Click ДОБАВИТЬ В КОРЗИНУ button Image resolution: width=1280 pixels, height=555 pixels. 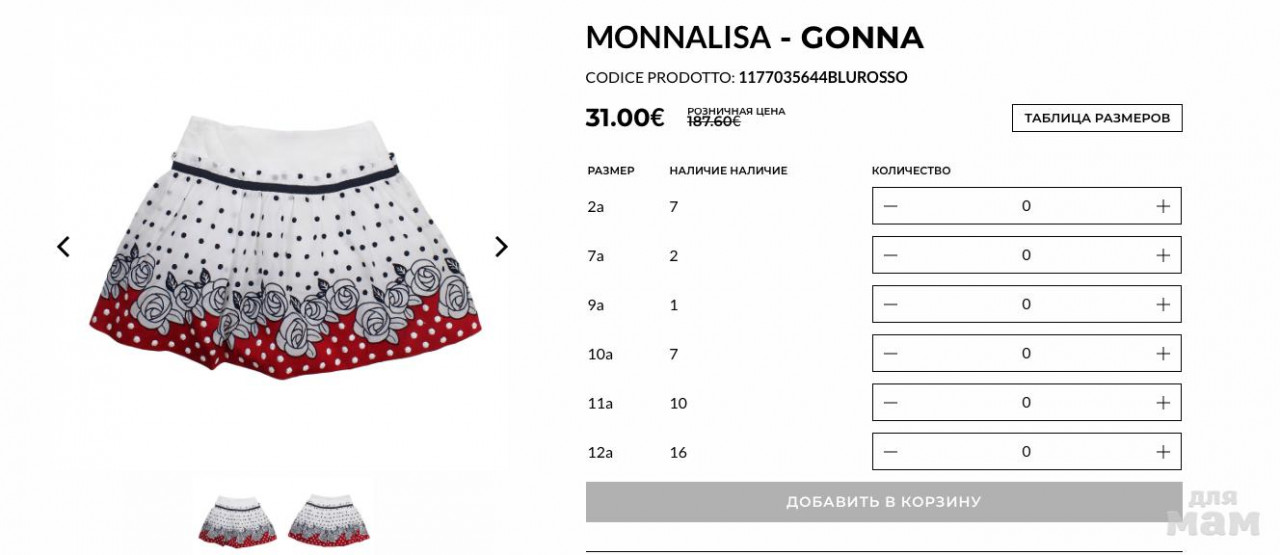883,502
